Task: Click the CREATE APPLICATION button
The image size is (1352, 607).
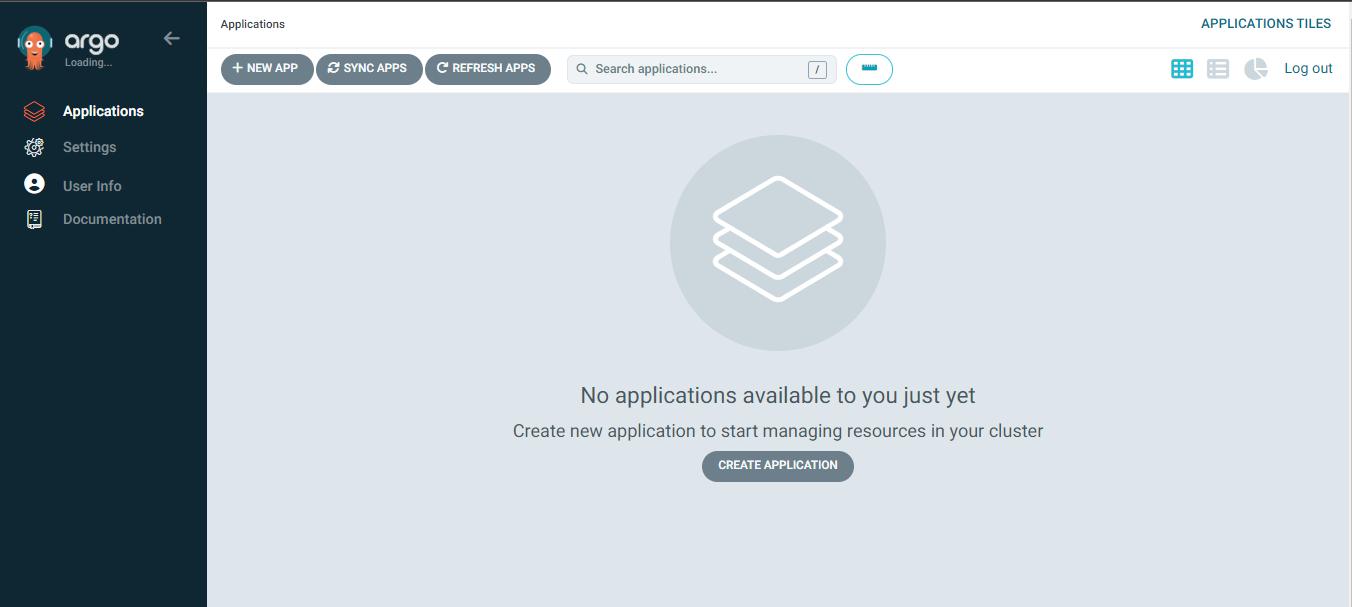Action: (x=778, y=466)
